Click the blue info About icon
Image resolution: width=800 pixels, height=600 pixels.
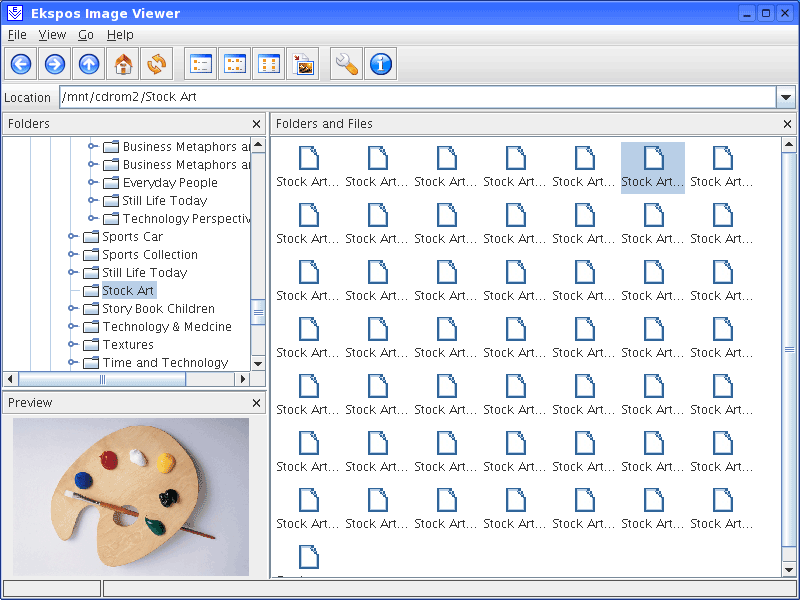click(x=381, y=65)
